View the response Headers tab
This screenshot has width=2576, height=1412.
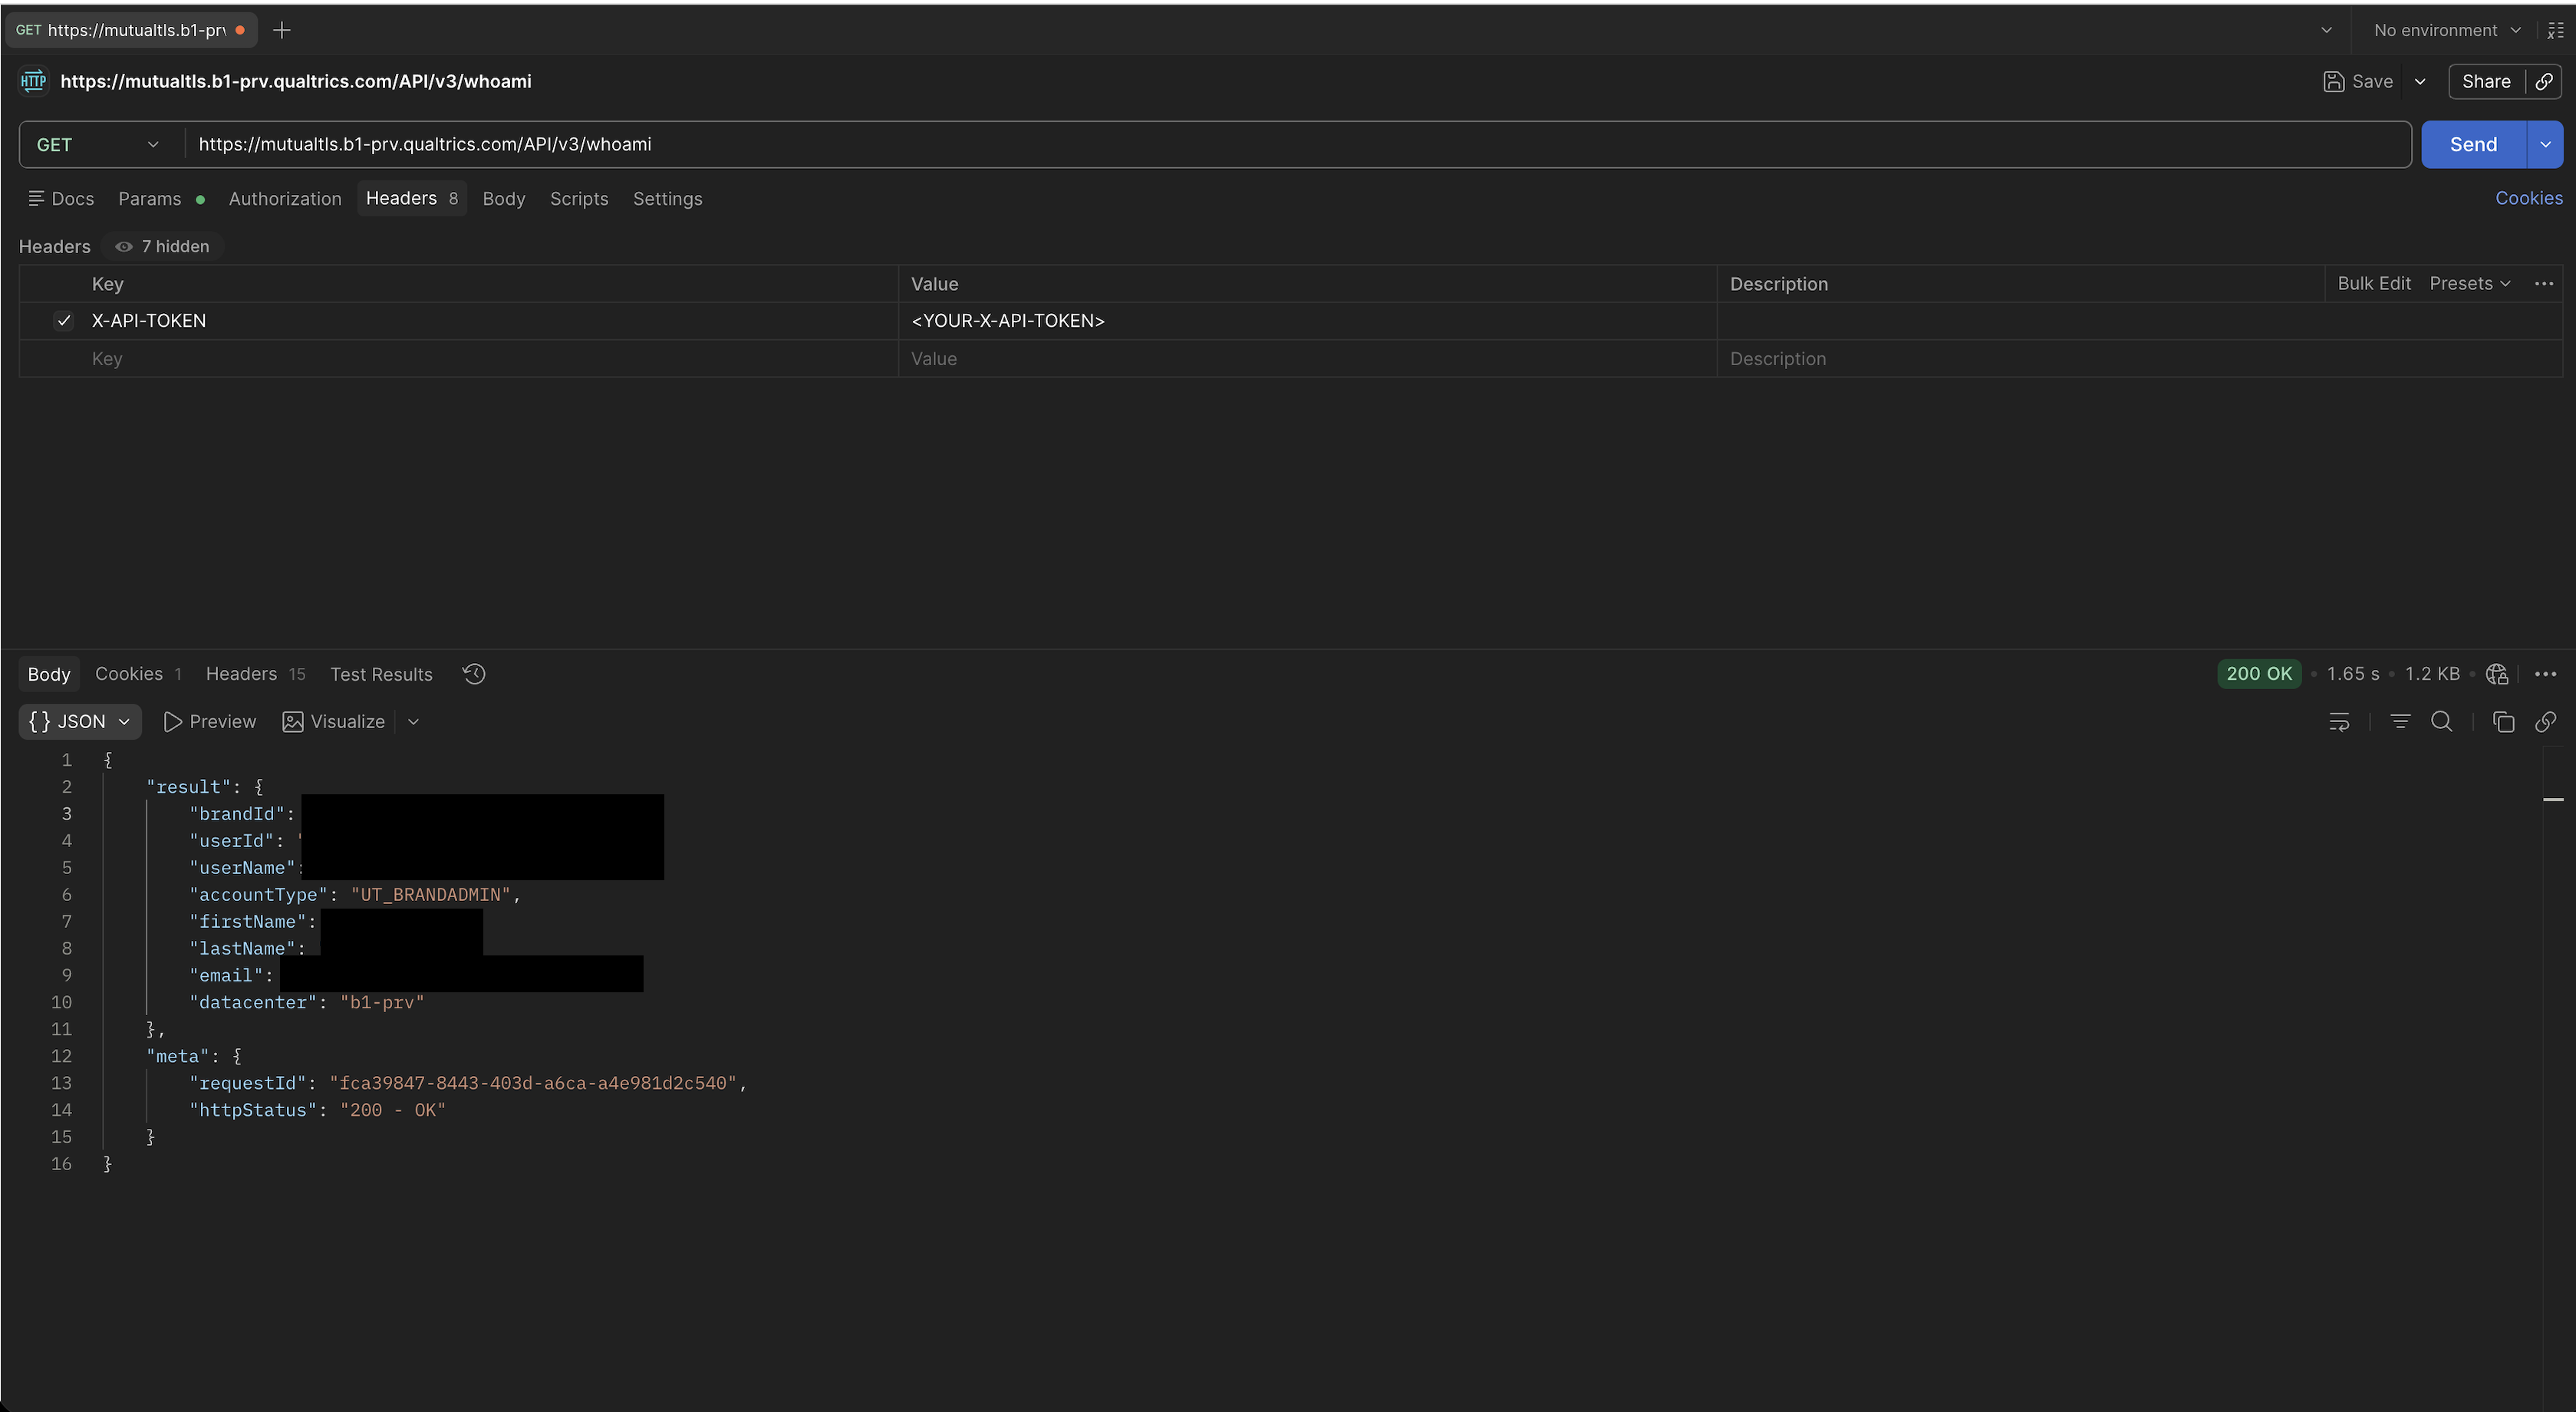point(255,674)
